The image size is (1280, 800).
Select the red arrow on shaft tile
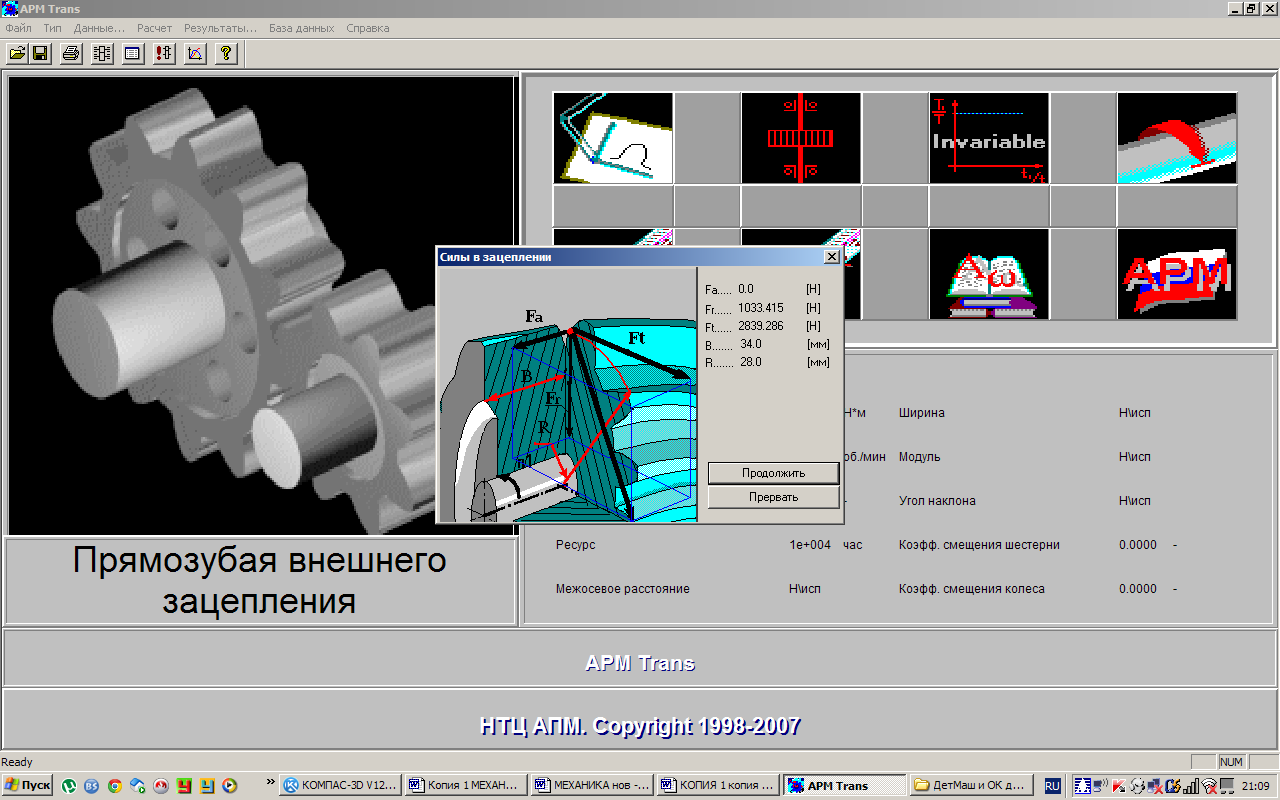click(x=1177, y=138)
